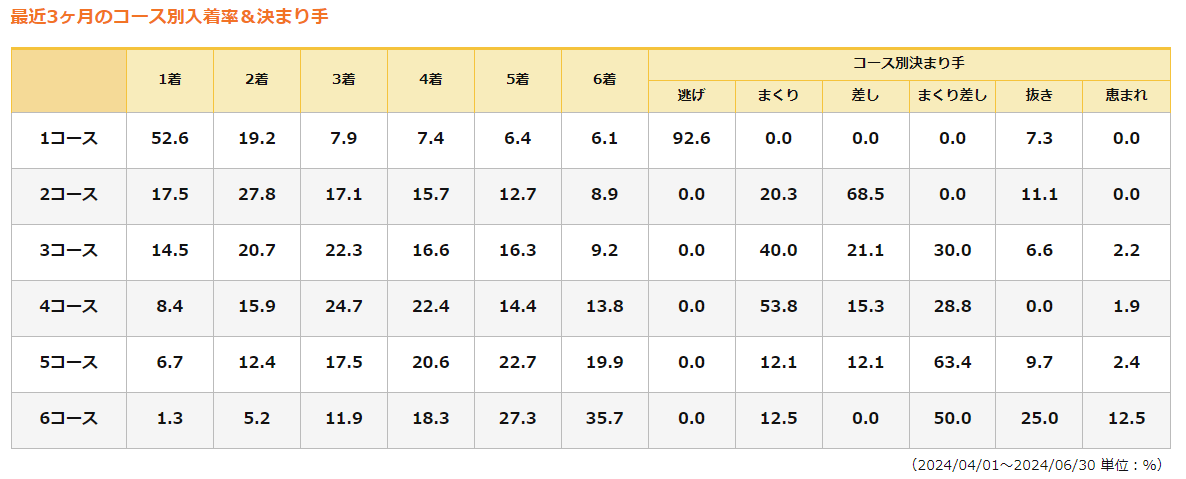
Task: Click the 恵まれ column header
Action: [x=1126, y=96]
